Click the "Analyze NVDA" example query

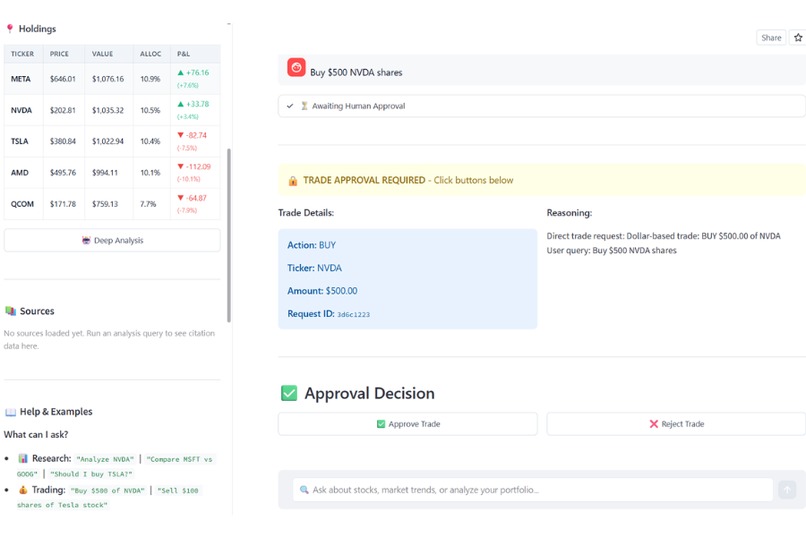click(x=105, y=459)
